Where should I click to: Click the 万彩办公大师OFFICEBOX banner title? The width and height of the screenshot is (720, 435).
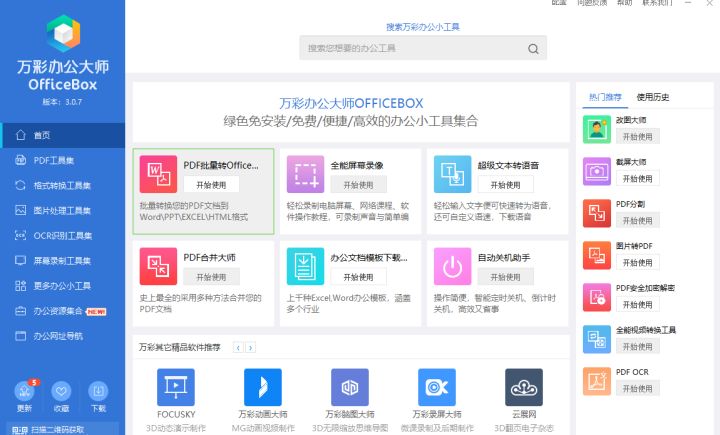(x=351, y=104)
